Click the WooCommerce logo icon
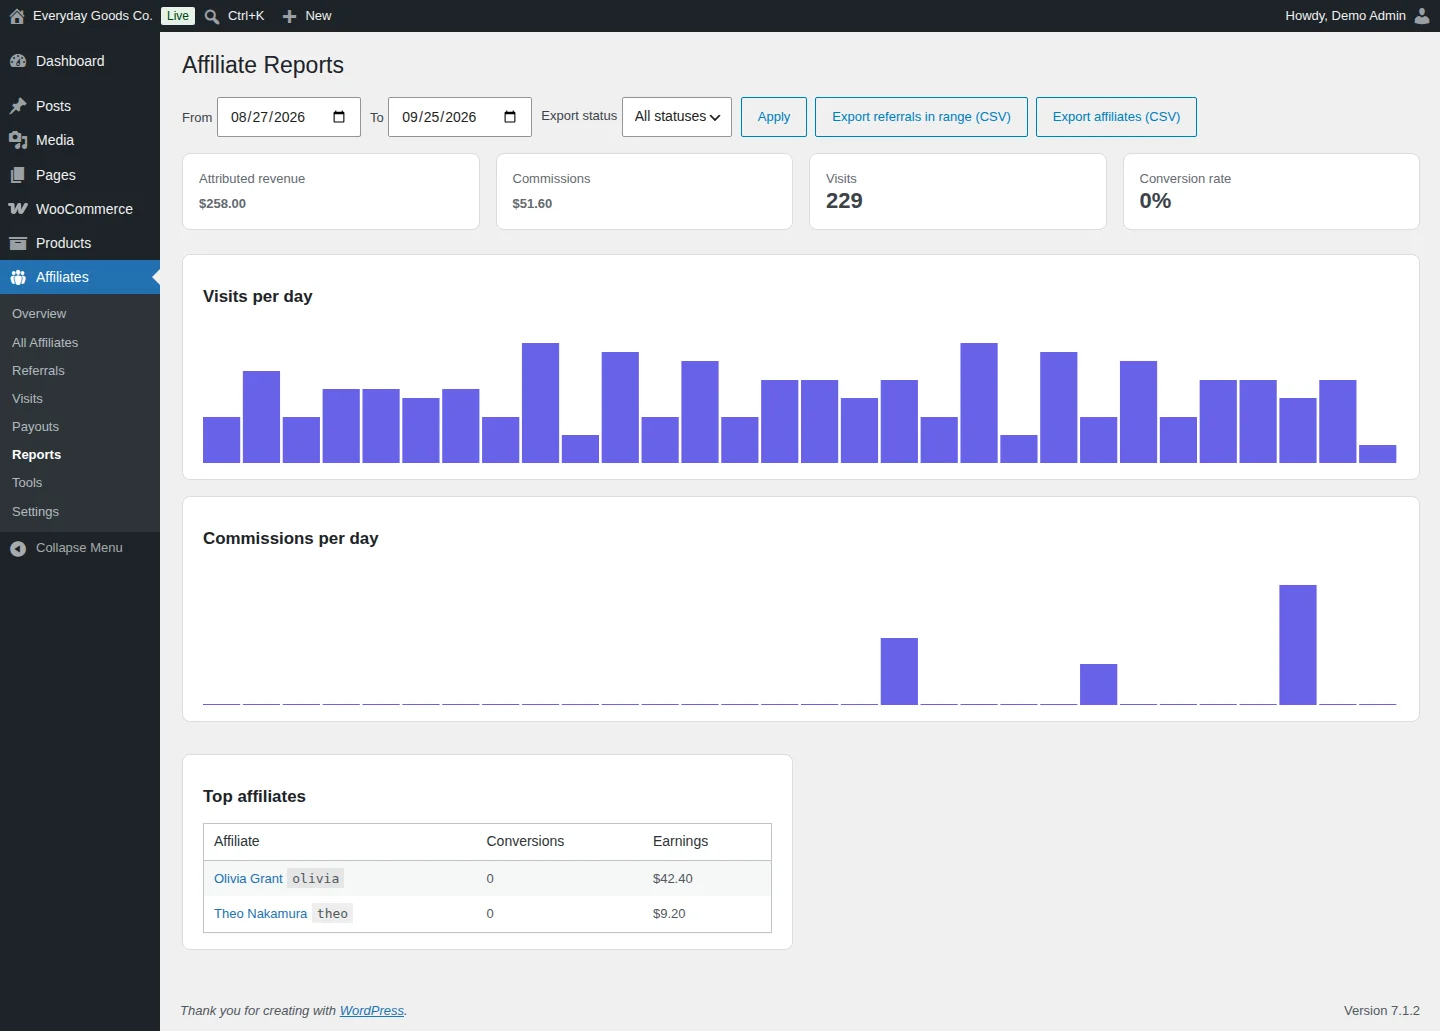 pyautogui.click(x=18, y=209)
